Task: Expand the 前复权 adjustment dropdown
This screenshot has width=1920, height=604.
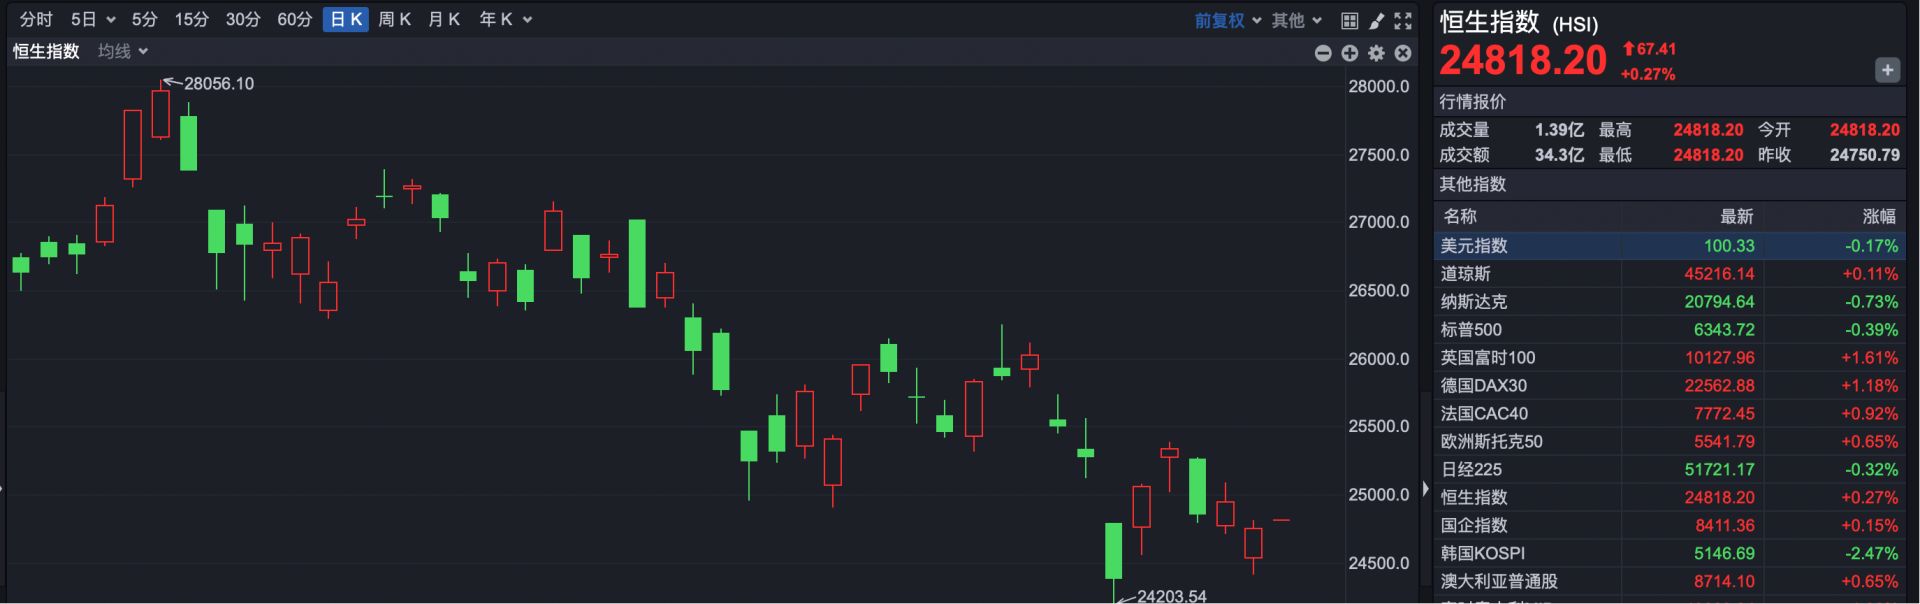Action: coord(1227,20)
